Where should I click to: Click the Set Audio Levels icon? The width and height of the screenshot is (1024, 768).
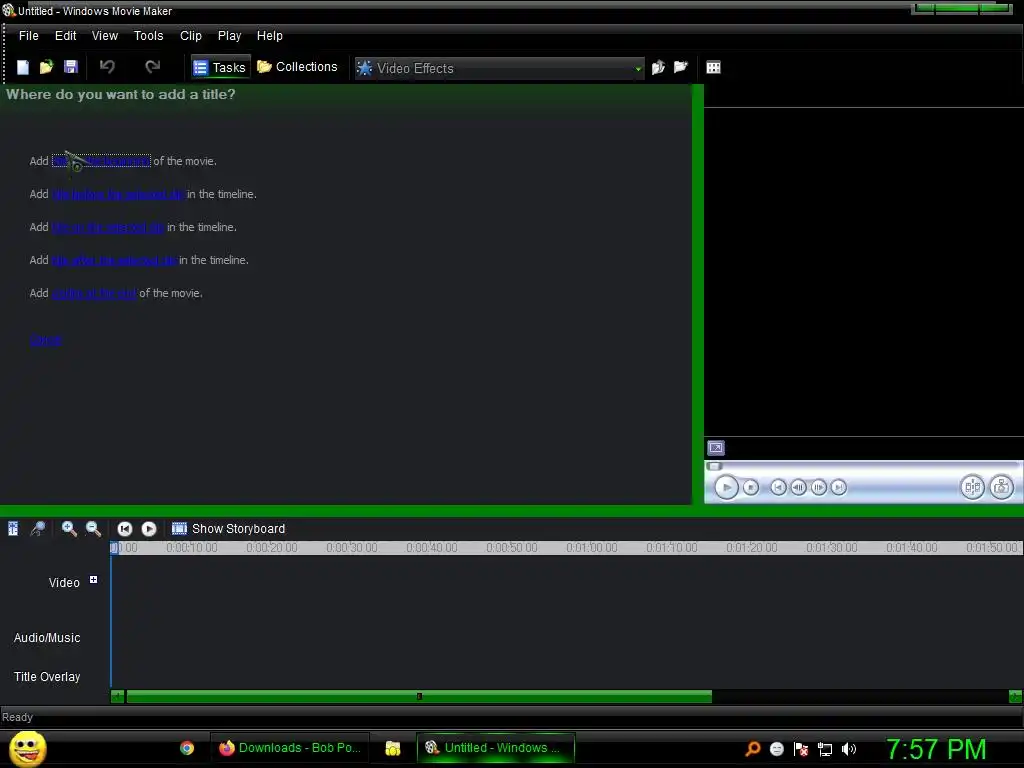[x=13, y=528]
